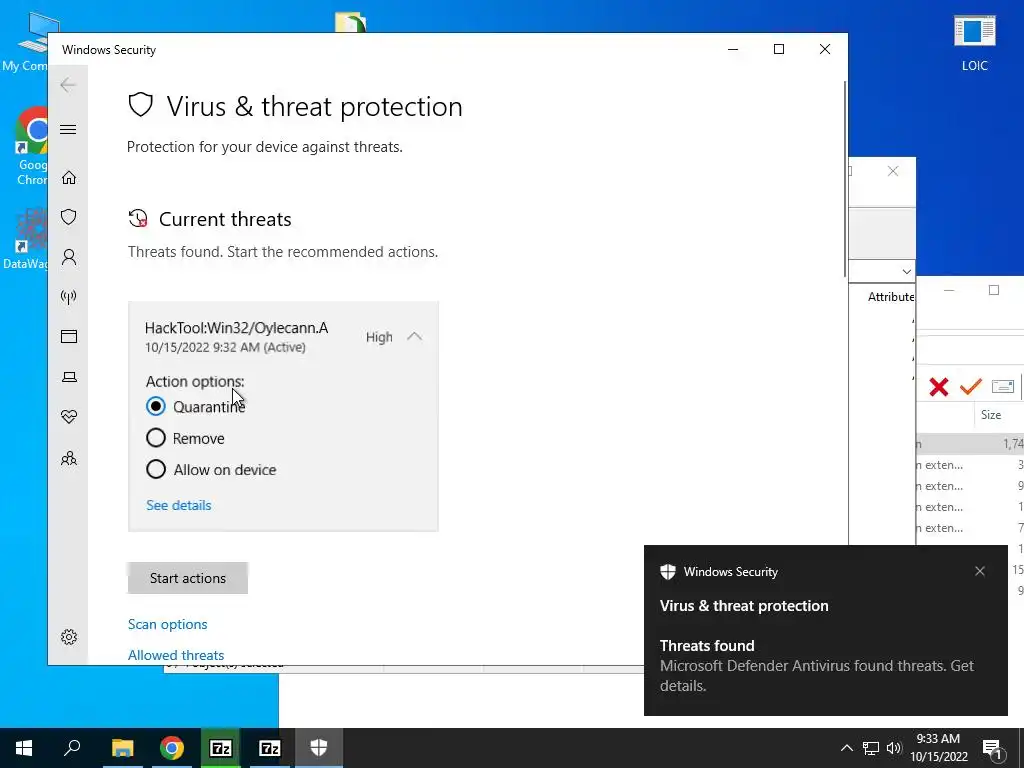Open the network tray icon
The width and height of the screenshot is (1024, 768).
870,748
